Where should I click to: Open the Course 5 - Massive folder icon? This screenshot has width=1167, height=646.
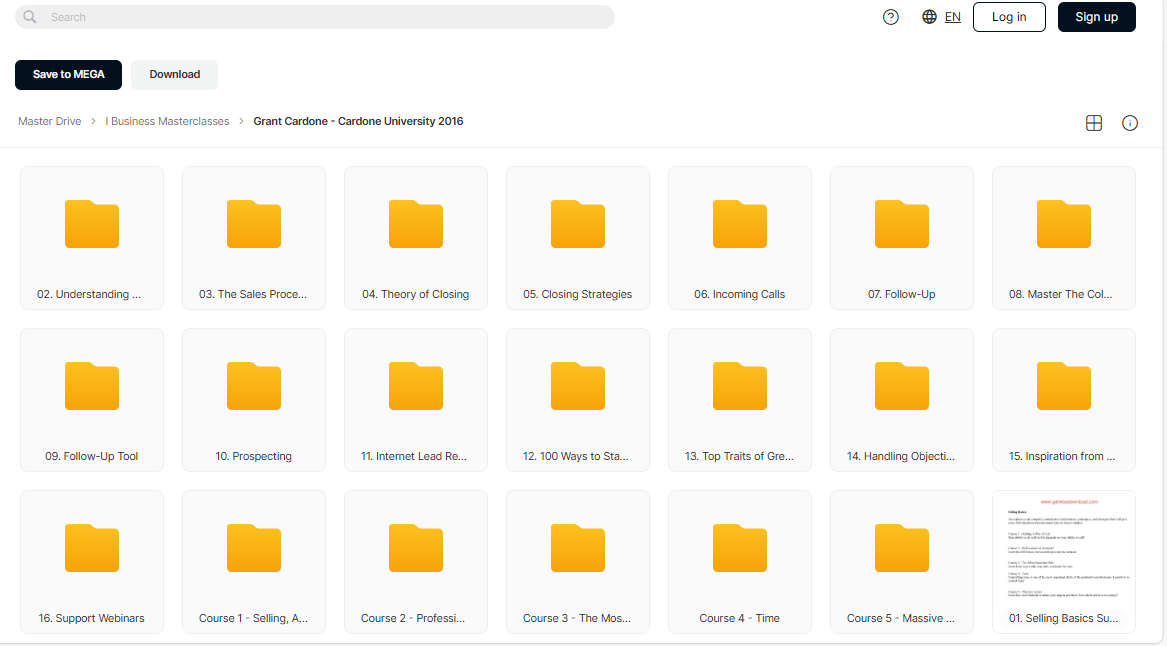pos(902,549)
